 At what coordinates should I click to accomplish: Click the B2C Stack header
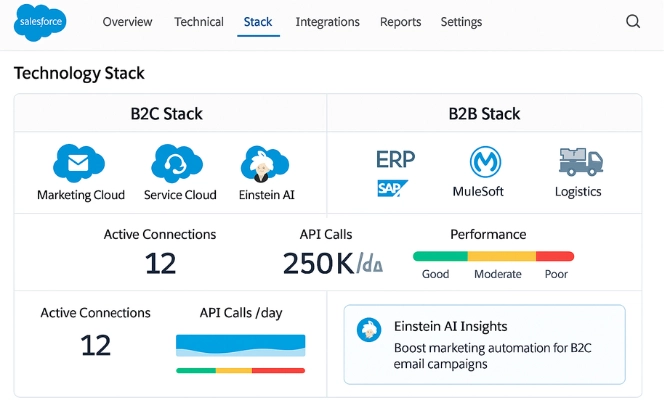click(x=166, y=113)
